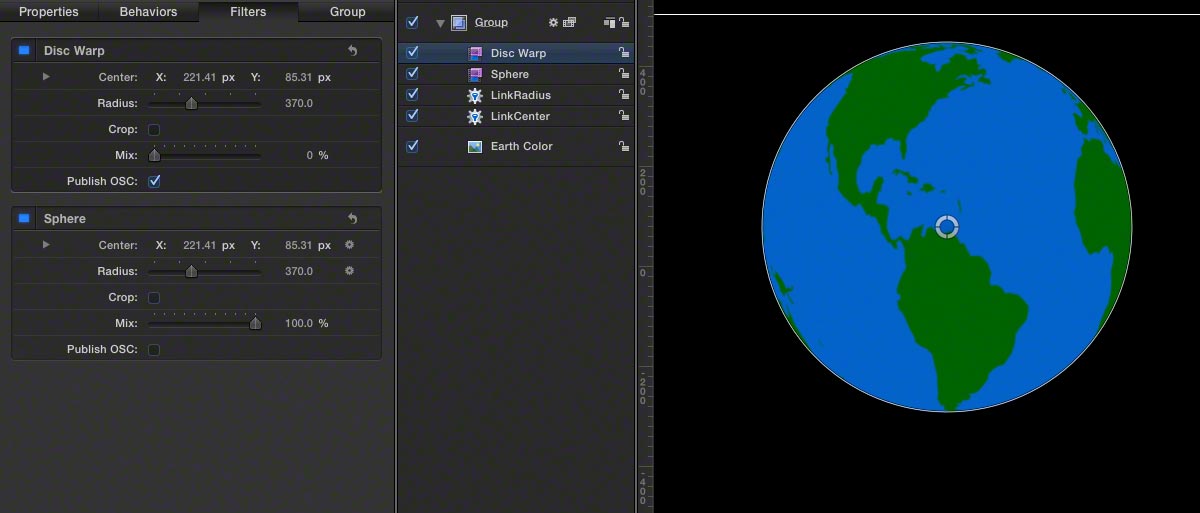This screenshot has height=513, width=1200.
Task: Switch to the Properties tab
Action: (x=49, y=12)
